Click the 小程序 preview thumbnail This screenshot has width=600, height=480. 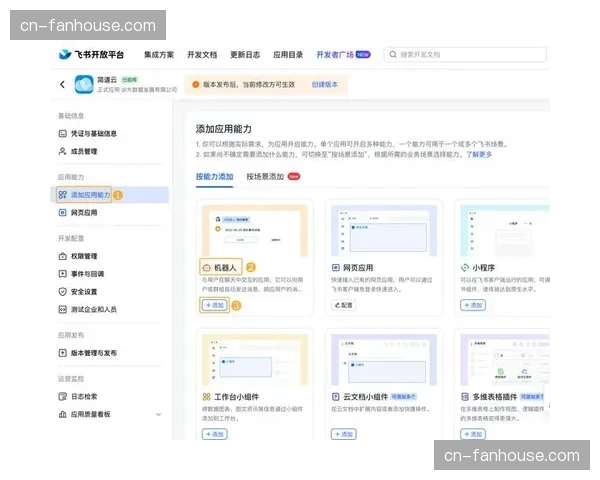505,230
